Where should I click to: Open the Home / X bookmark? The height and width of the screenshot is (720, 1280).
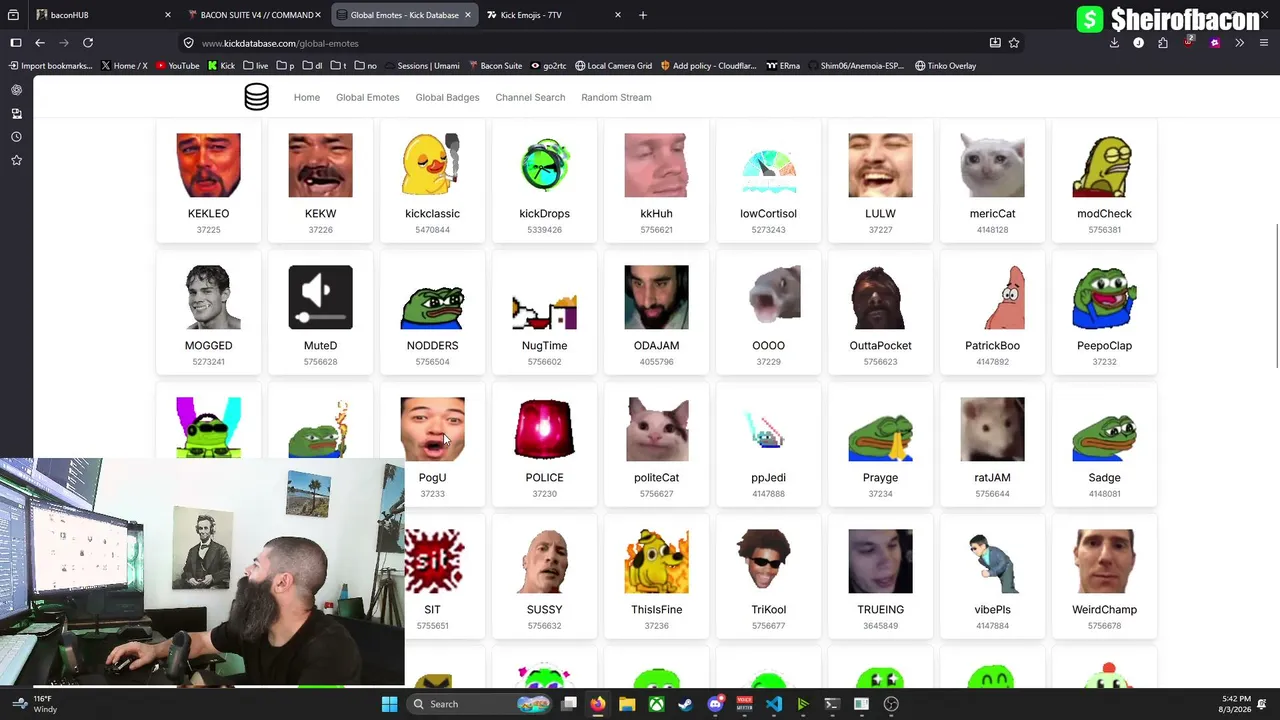(x=124, y=66)
